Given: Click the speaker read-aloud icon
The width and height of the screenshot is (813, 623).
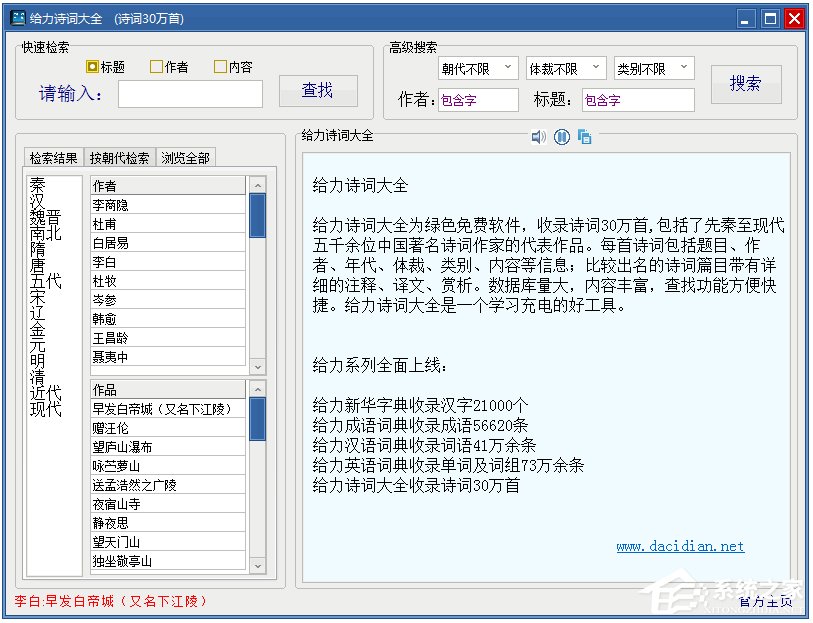Looking at the screenshot, I should (x=538, y=137).
